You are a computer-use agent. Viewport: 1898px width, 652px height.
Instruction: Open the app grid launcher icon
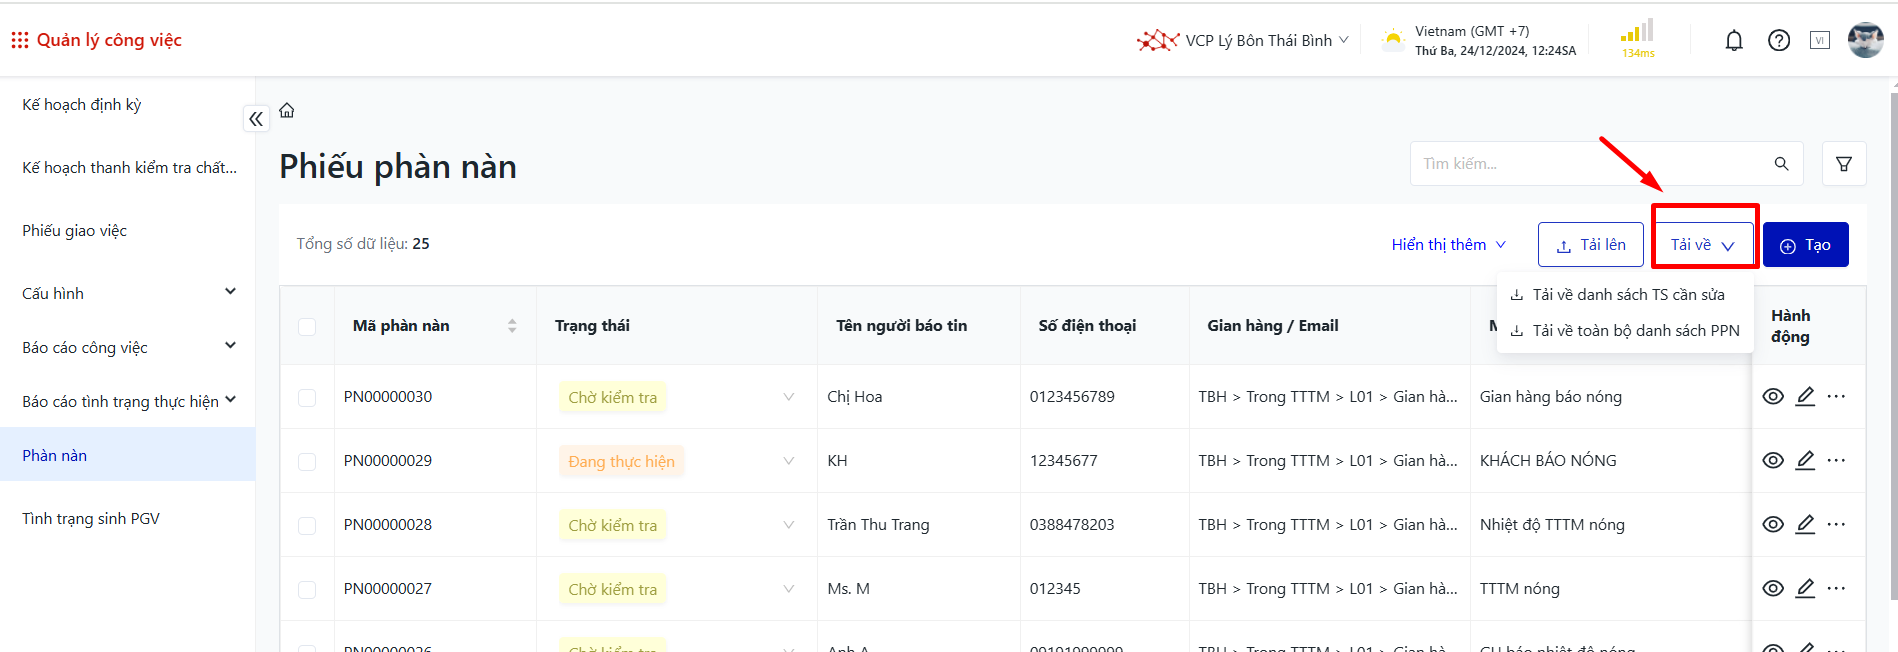click(x=19, y=40)
